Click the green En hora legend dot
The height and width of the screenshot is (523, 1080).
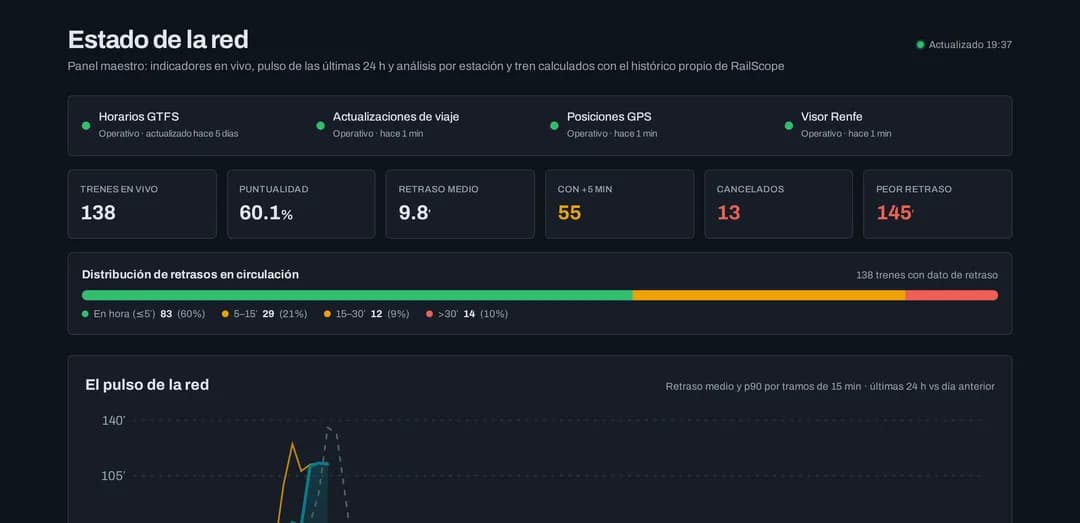tap(85, 314)
